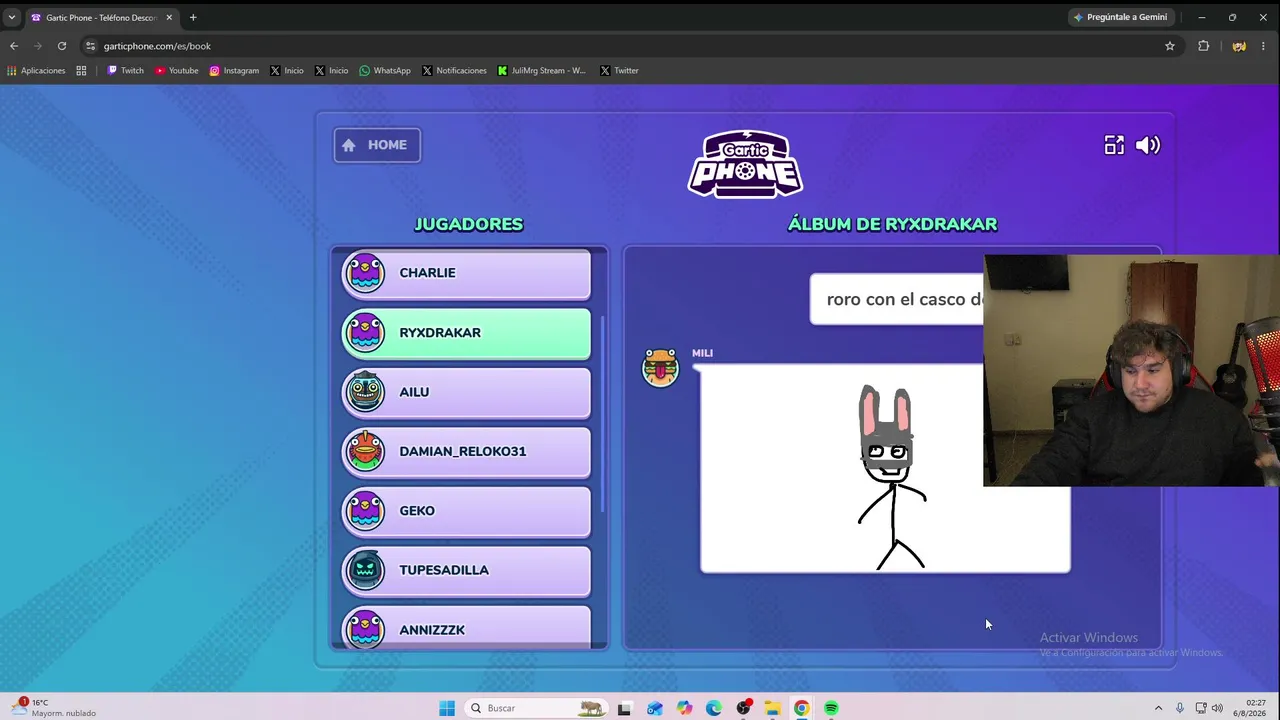The height and width of the screenshot is (720, 1280).
Task: Click the taskbar Buscar search box
Action: pyautogui.click(x=536, y=708)
